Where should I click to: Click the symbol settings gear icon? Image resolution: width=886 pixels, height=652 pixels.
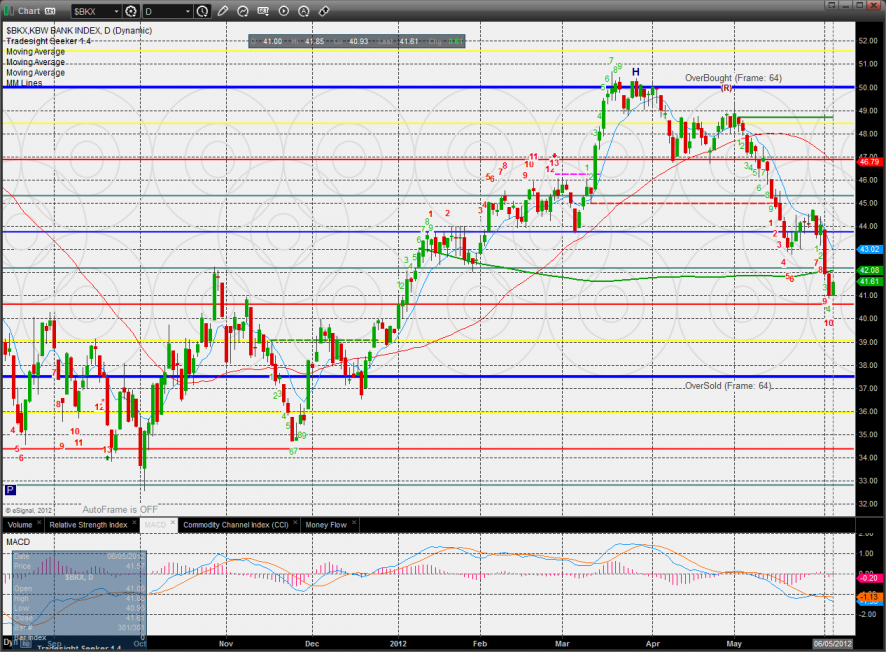point(130,11)
